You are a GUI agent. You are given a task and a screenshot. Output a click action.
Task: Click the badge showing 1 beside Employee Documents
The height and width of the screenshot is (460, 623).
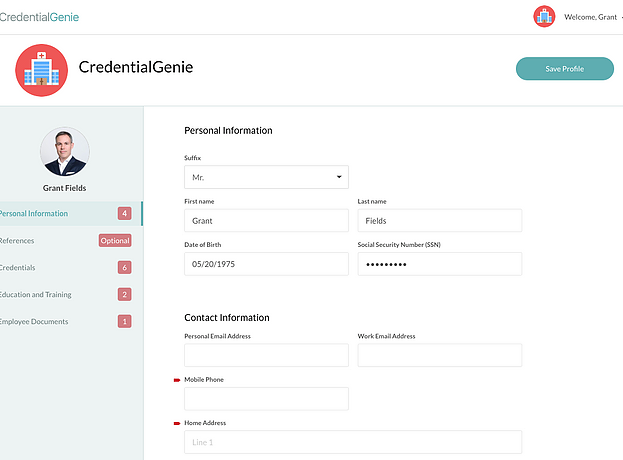[124, 321]
